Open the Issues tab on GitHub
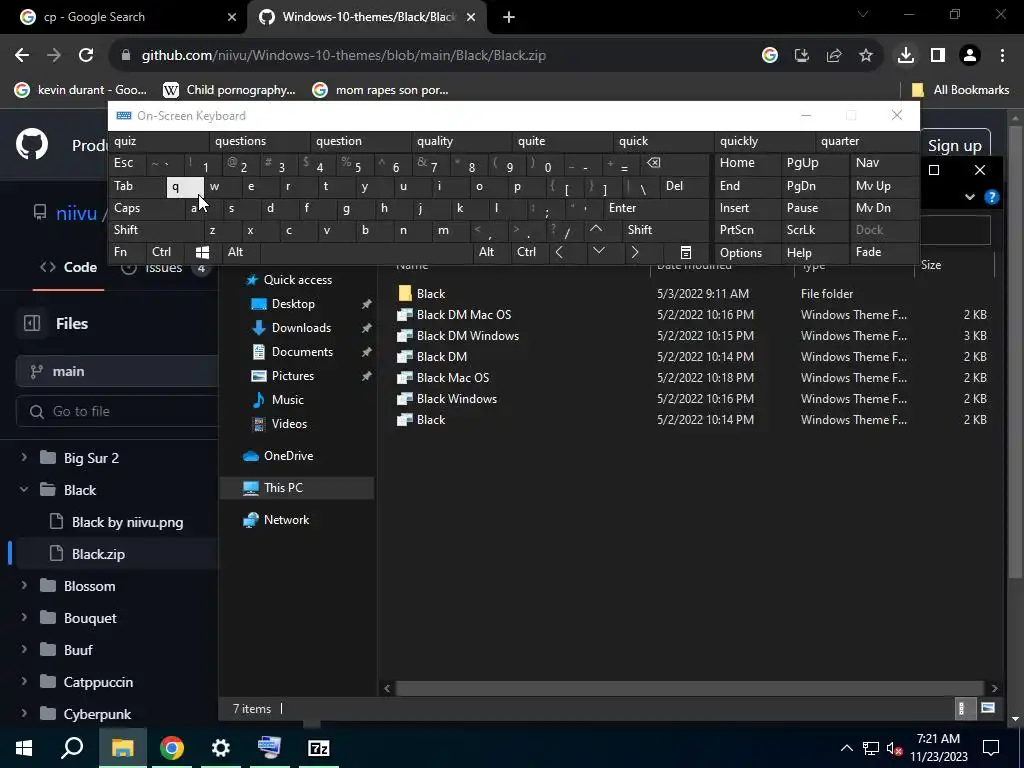The width and height of the screenshot is (1024, 768). tap(164, 267)
